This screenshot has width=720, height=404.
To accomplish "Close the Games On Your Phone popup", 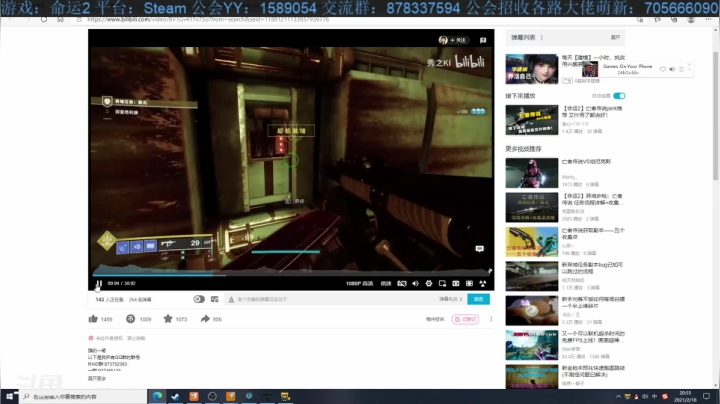I will (x=689, y=64).
